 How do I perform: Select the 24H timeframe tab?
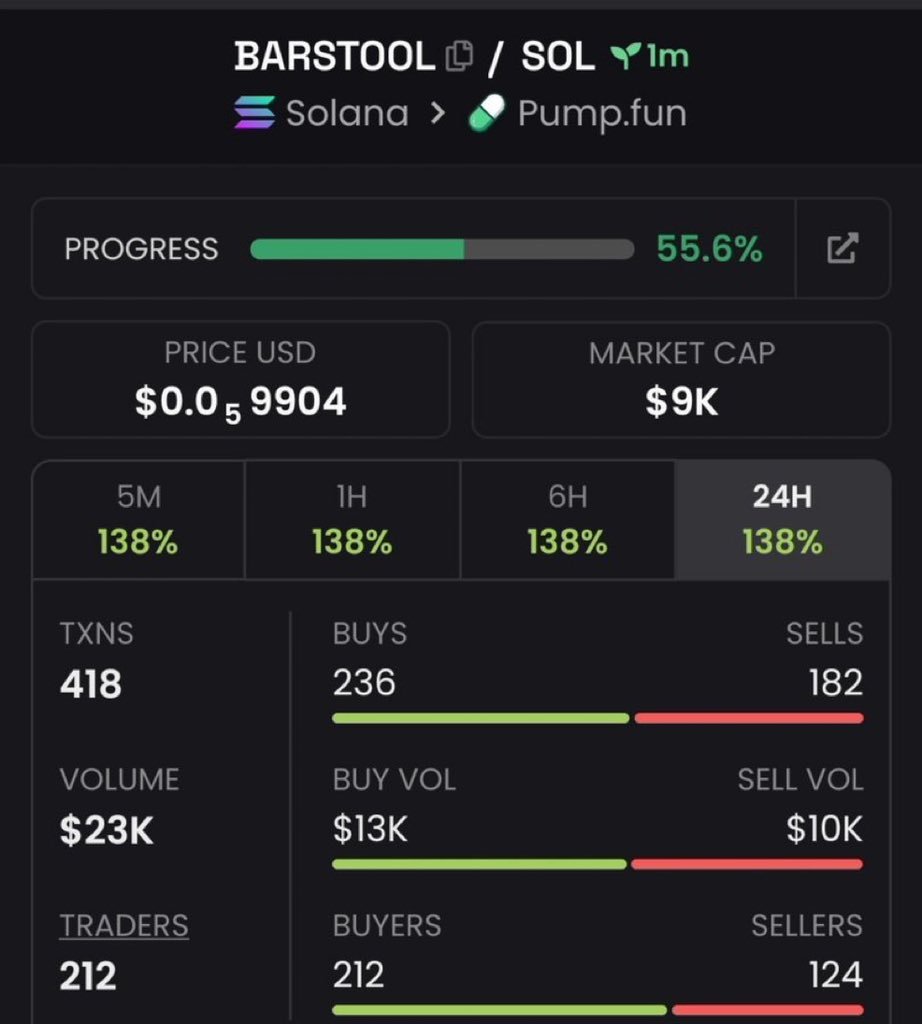pos(782,520)
